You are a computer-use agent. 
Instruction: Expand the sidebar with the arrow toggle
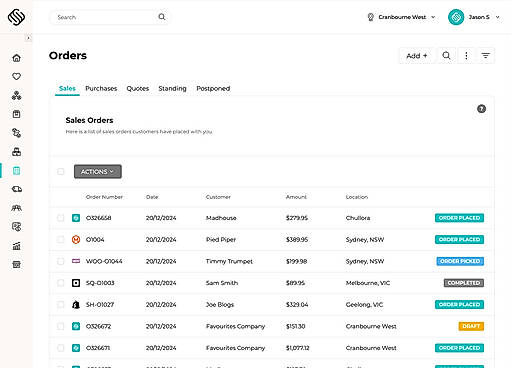click(x=28, y=38)
